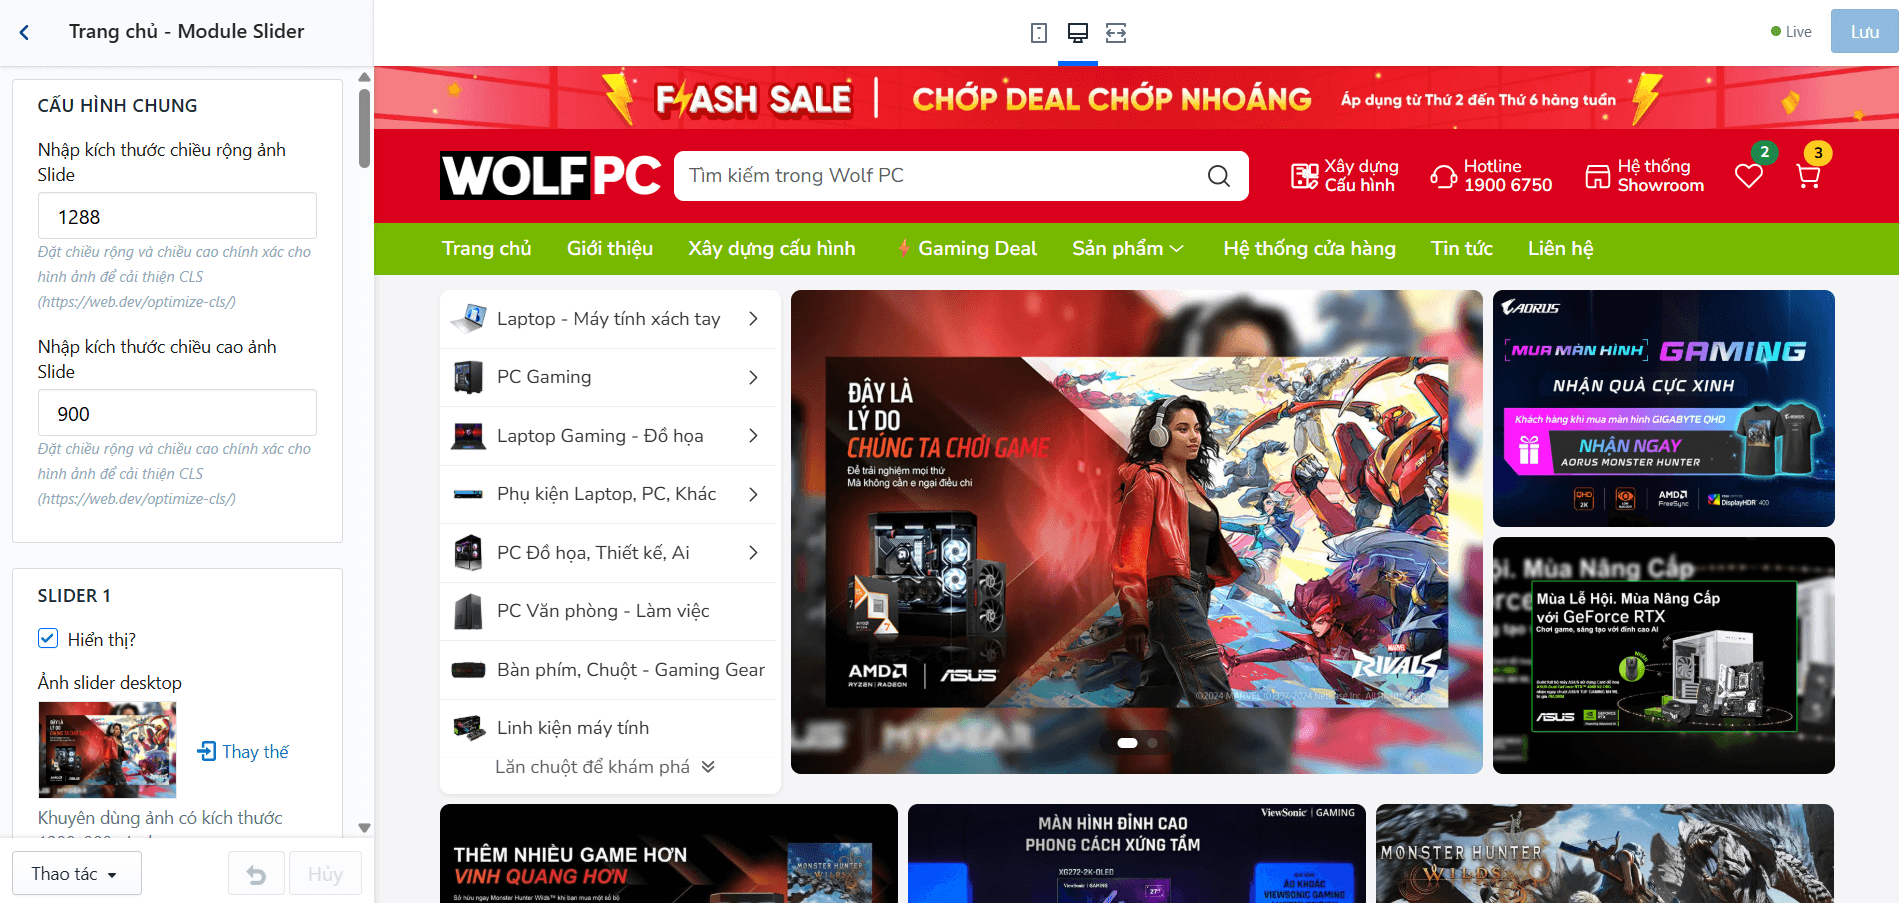Click PC Văn phòng - Làm việc link

(x=603, y=611)
